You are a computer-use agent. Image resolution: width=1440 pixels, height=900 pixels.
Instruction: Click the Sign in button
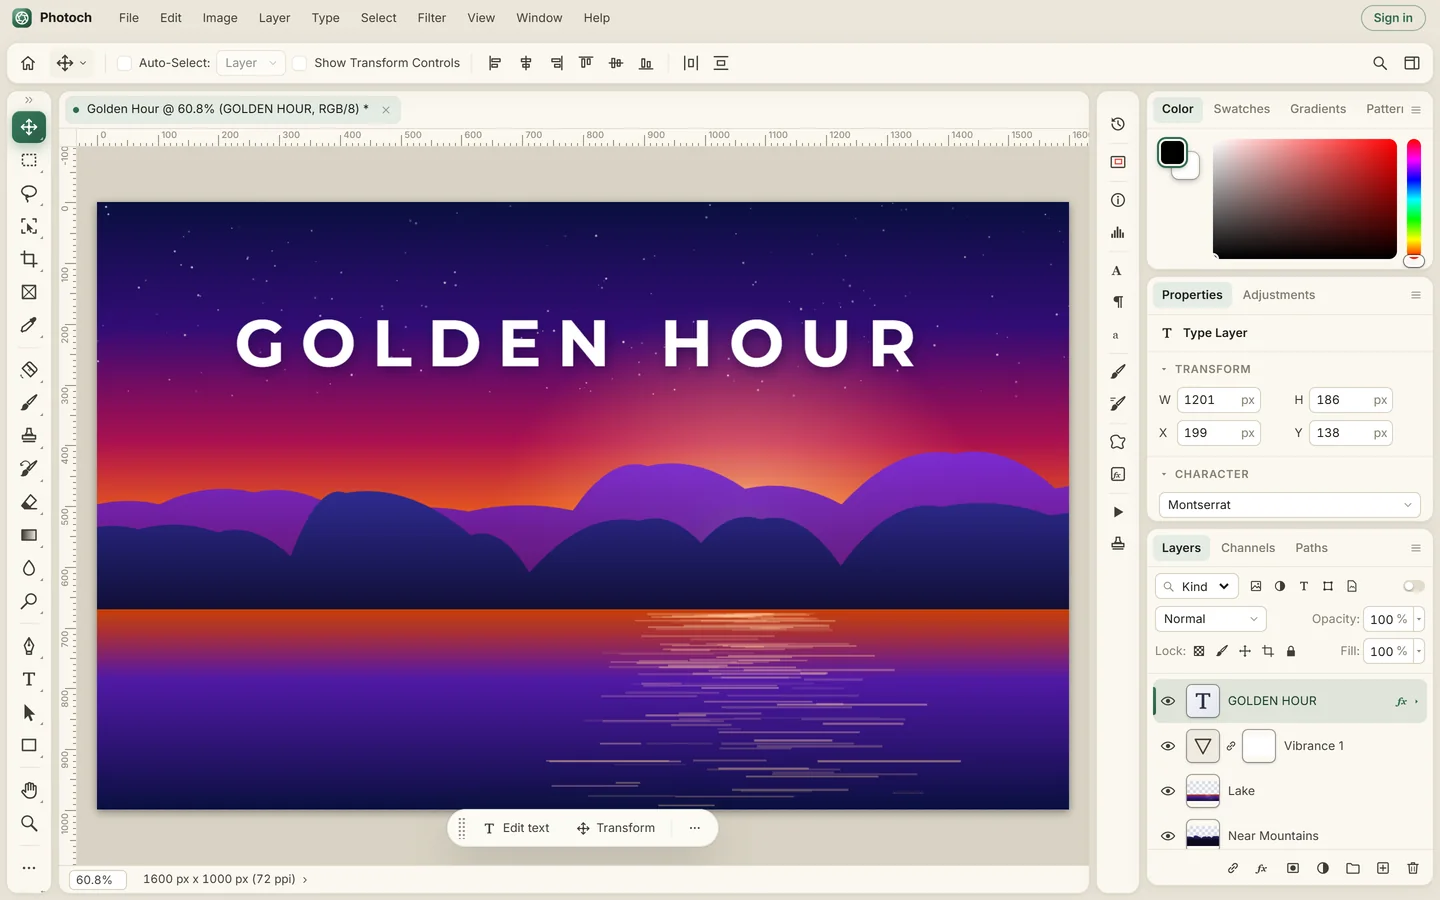pos(1393,18)
